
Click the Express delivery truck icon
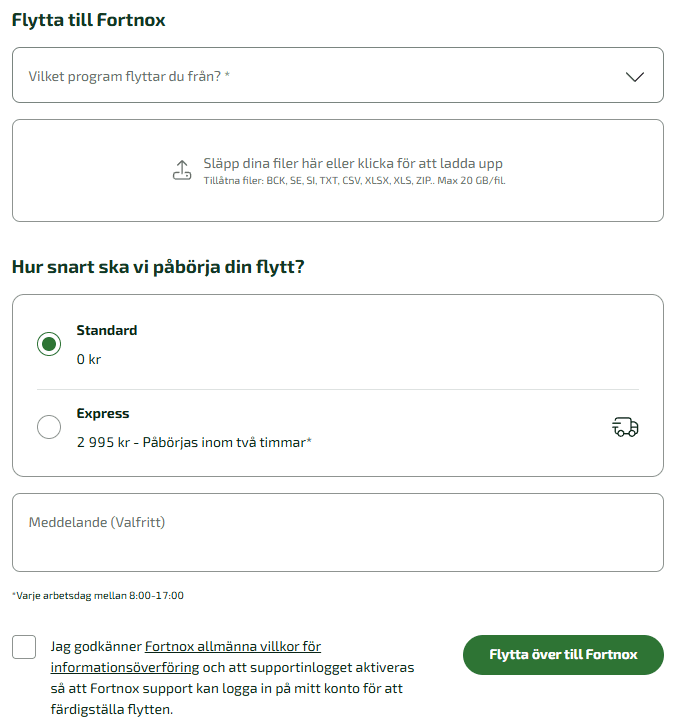(625, 428)
